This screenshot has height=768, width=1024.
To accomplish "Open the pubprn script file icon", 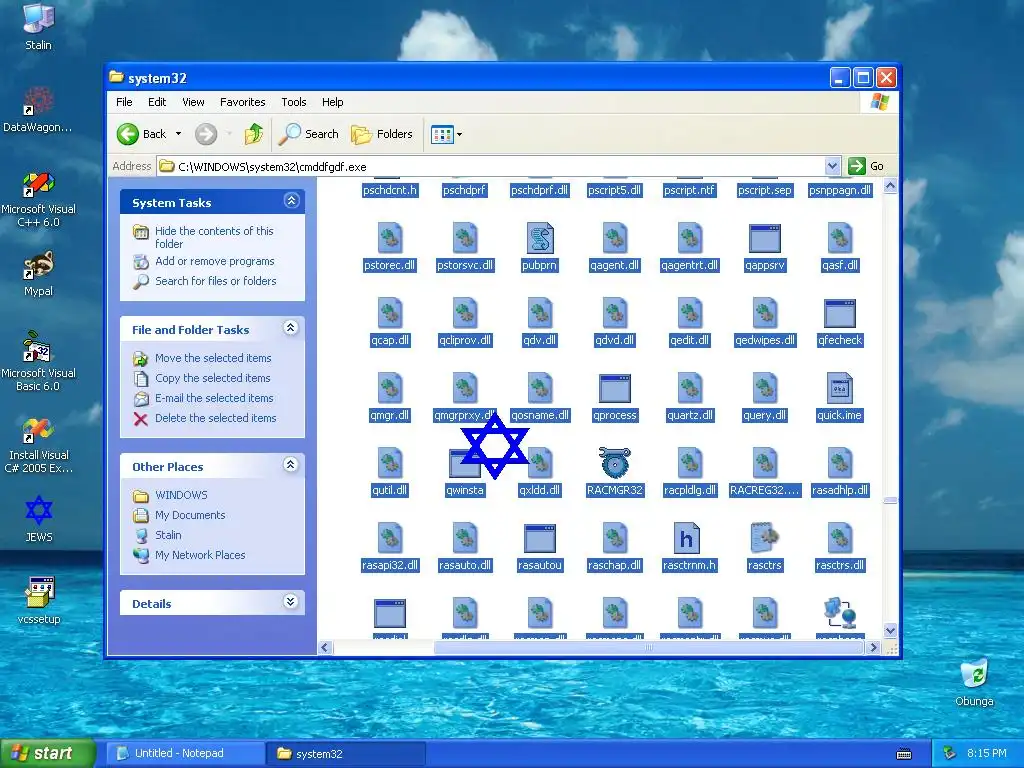I will click(539, 238).
